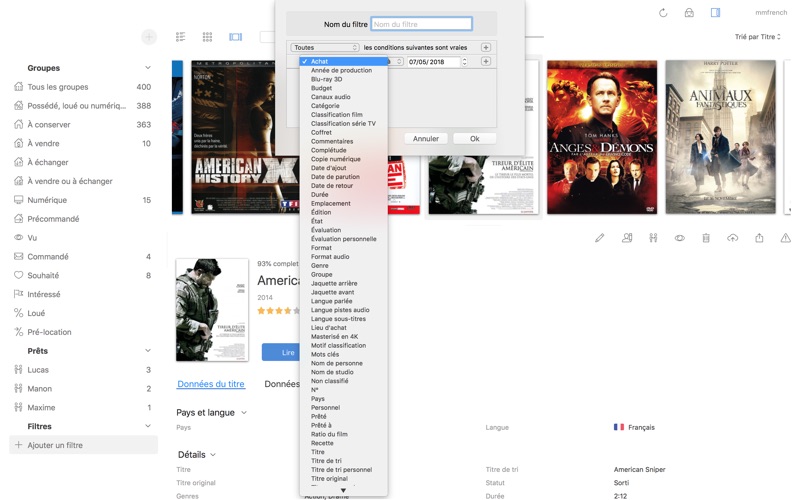Click the pencil edit icon
Viewport: 800px width, 500px height.
[599, 238]
